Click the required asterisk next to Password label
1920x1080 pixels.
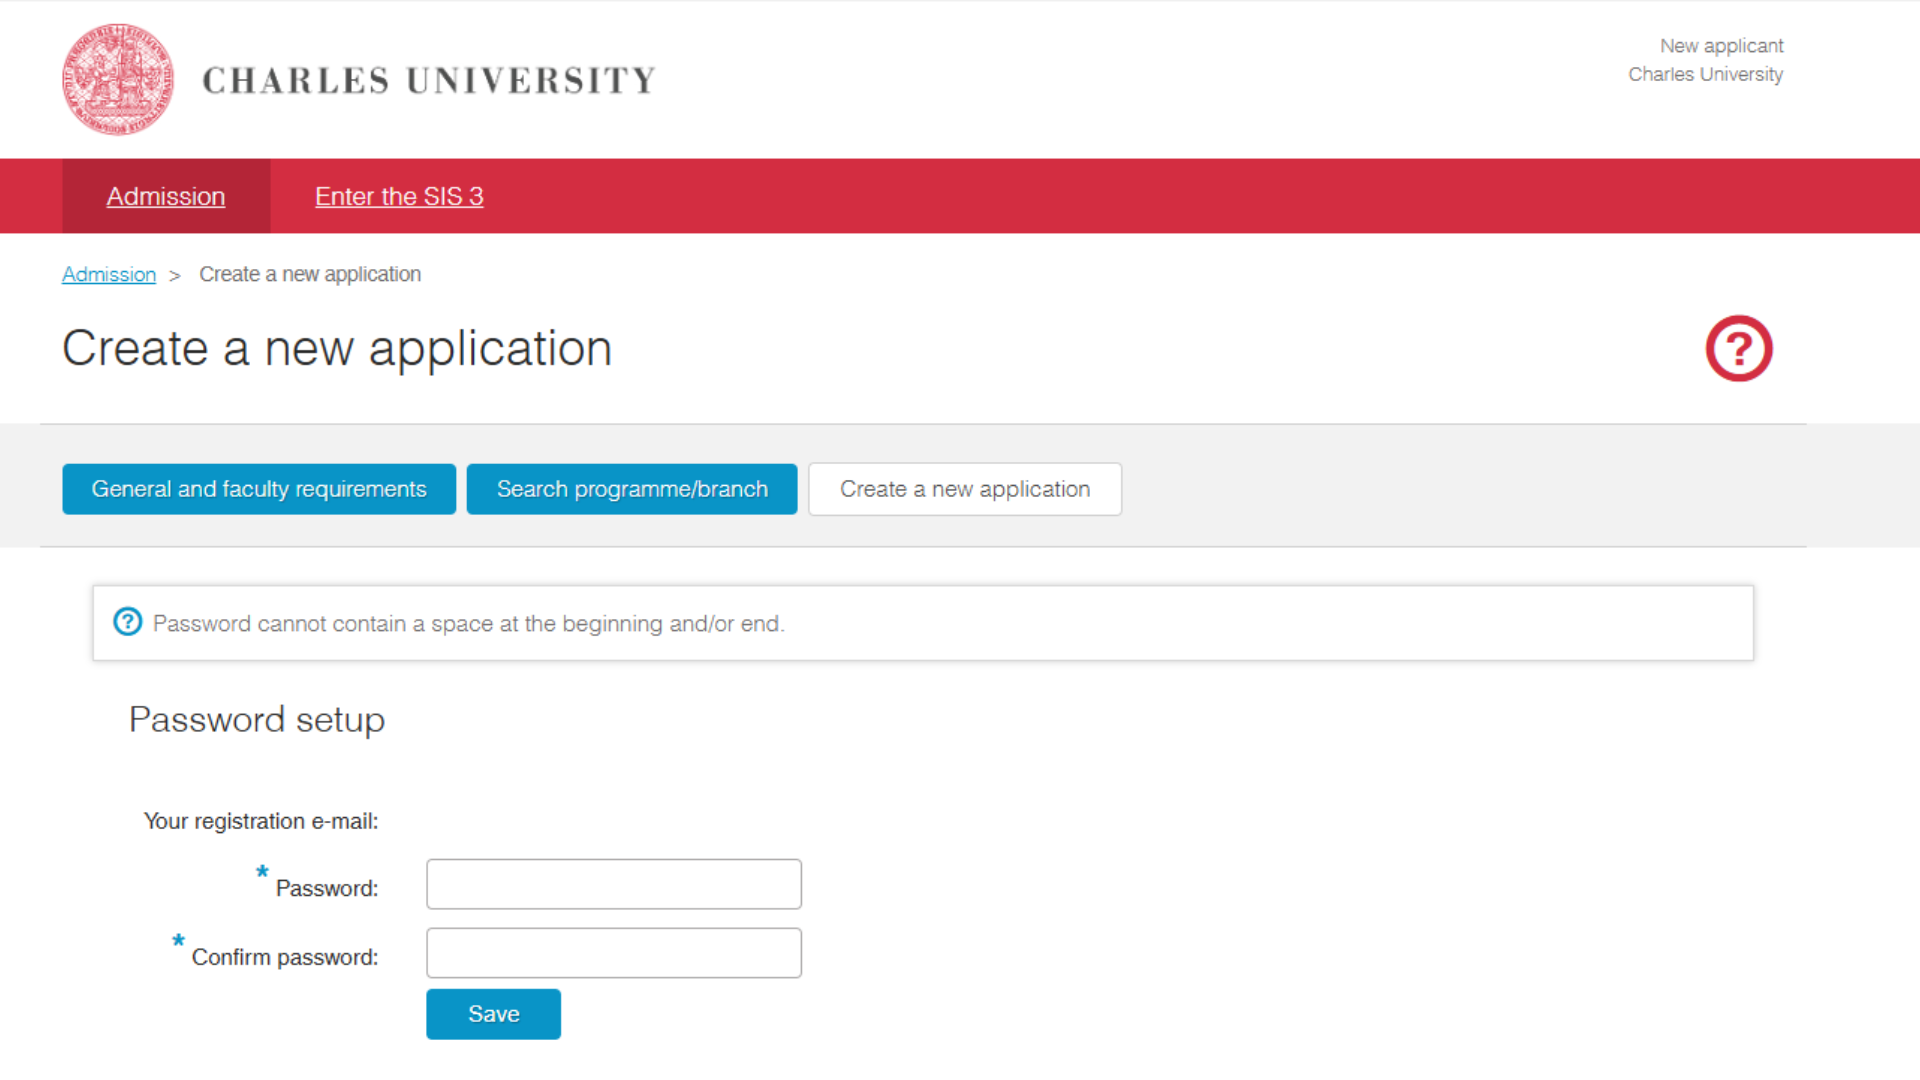tap(262, 872)
